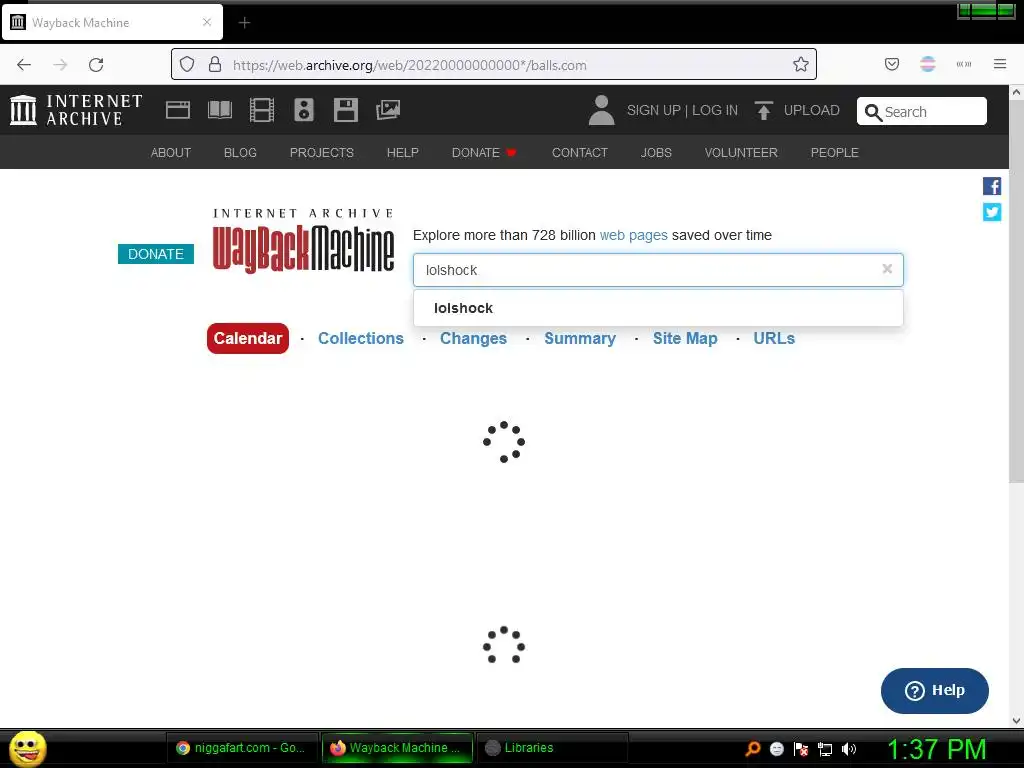Click the LOG IN link

pyautogui.click(x=714, y=110)
